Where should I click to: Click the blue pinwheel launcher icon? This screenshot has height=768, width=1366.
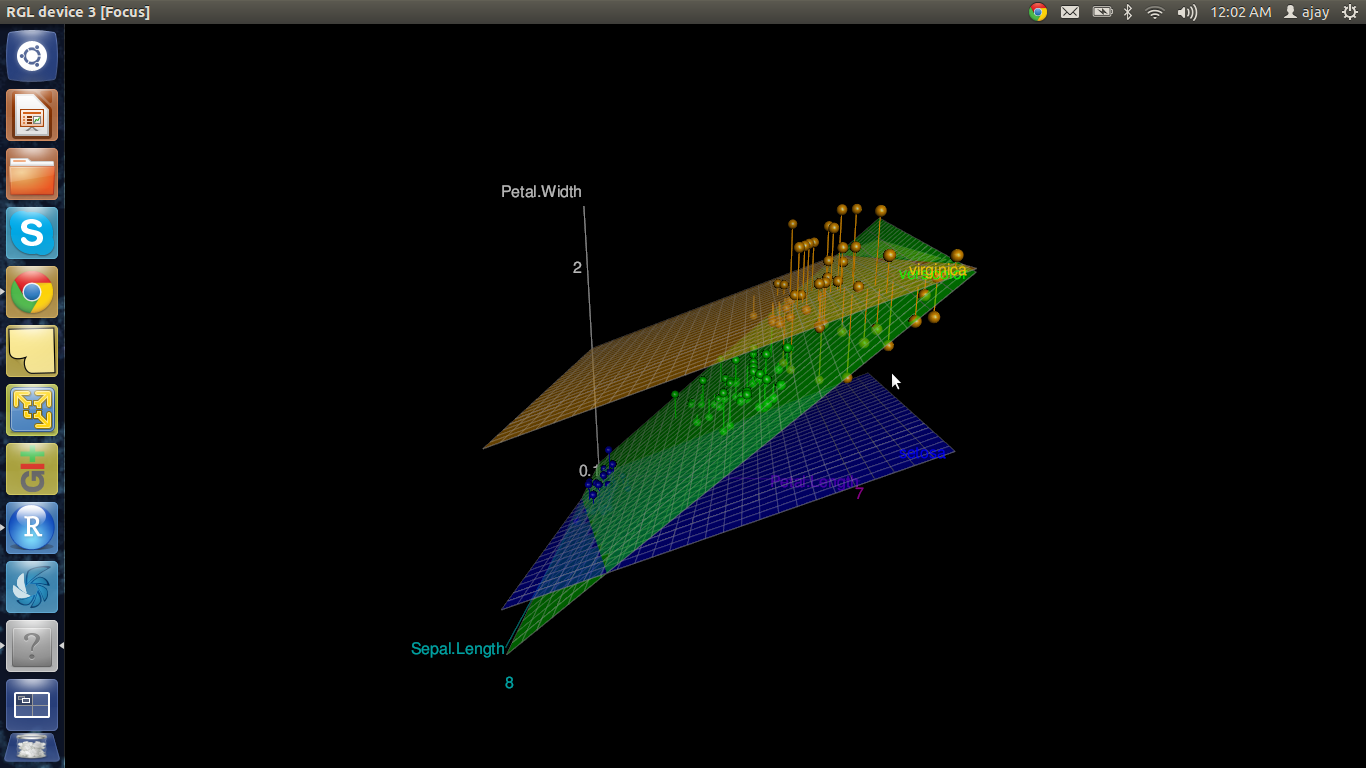pos(32,587)
